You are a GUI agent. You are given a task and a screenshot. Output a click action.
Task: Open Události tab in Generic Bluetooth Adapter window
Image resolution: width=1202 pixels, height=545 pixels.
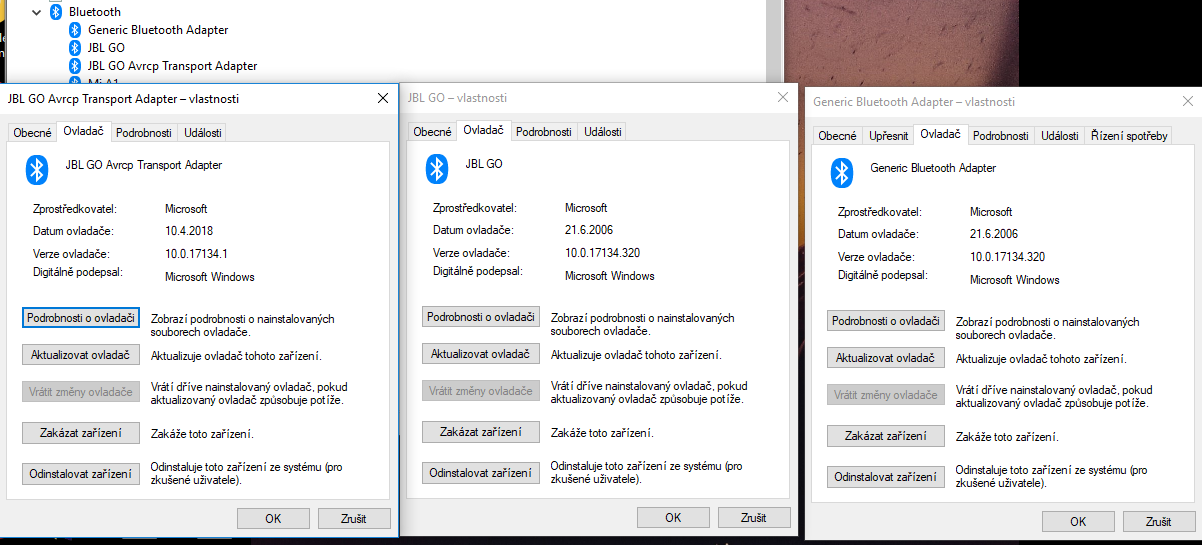[x=1060, y=136]
